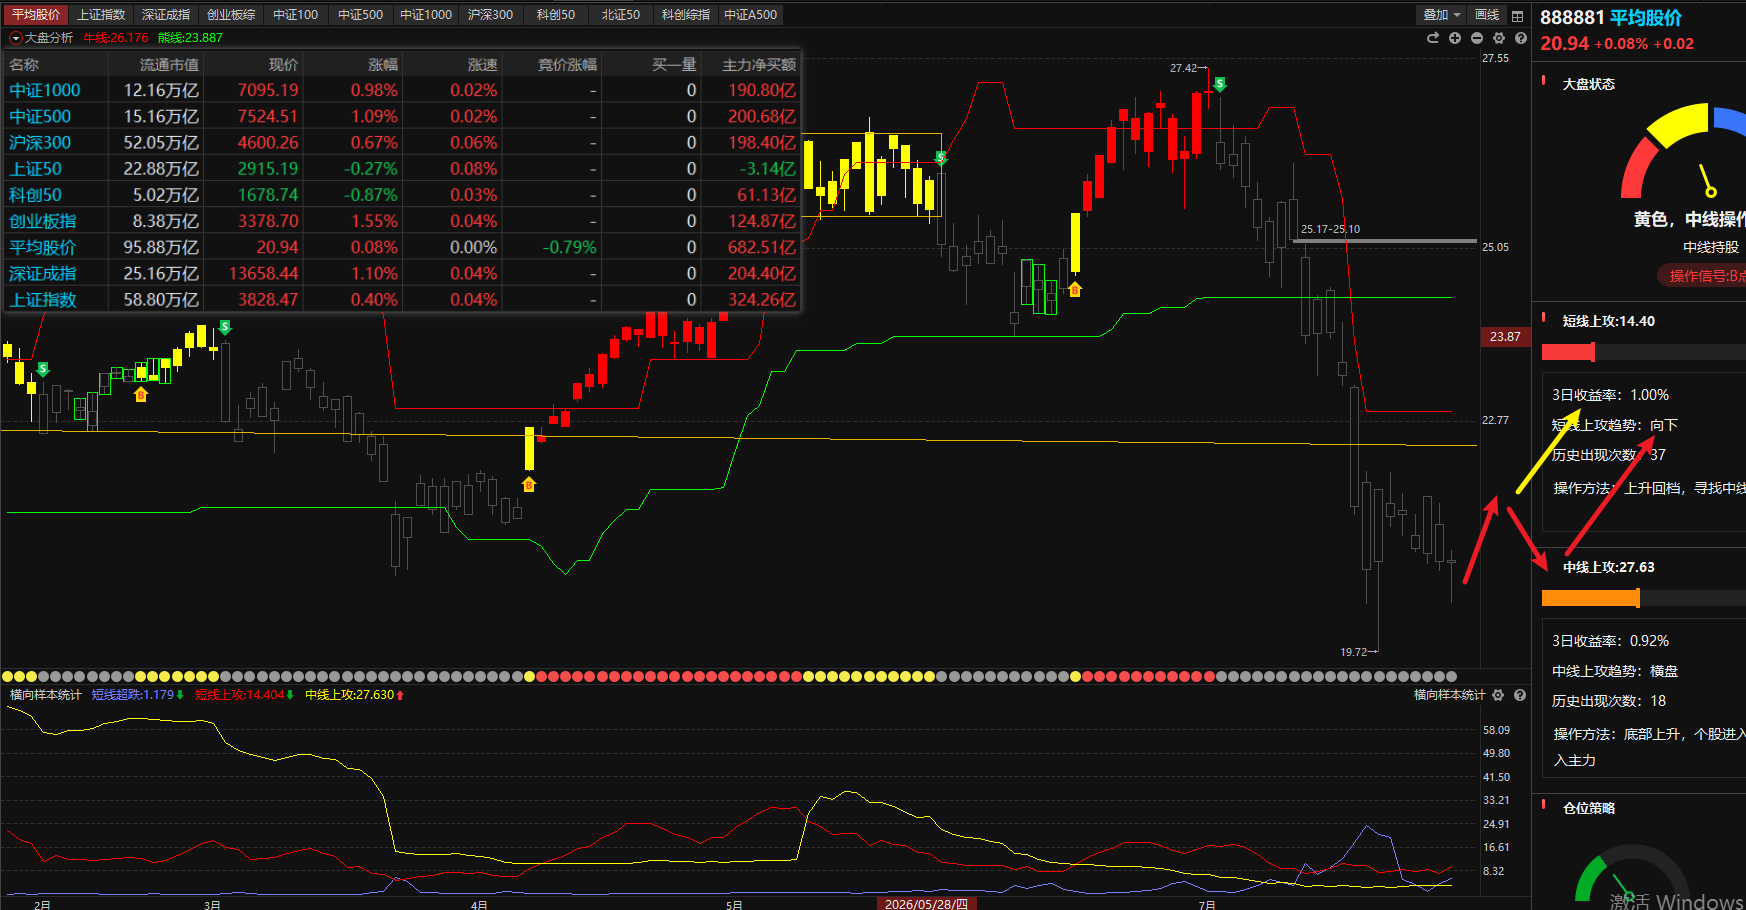Open settings gear for 横向样本统计 sub-chart
The image size is (1746, 910).
tap(1498, 695)
